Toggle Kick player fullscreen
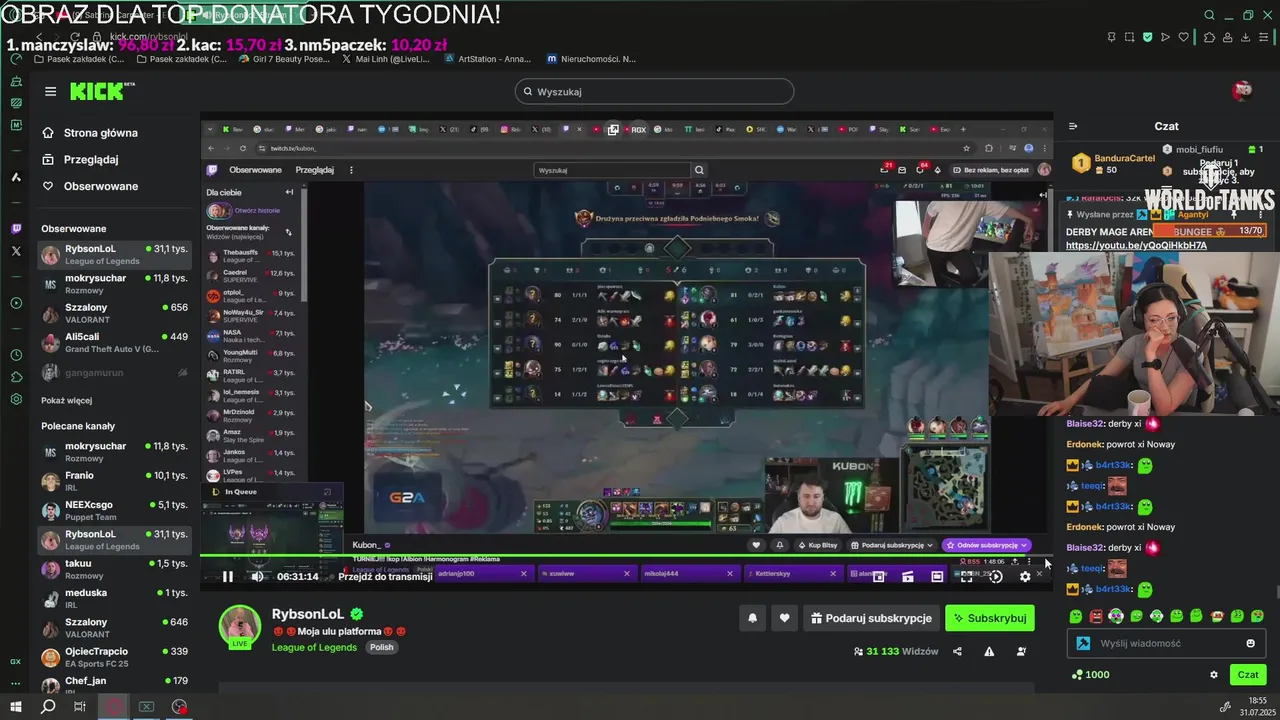The height and width of the screenshot is (720, 1280). click(967, 577)
